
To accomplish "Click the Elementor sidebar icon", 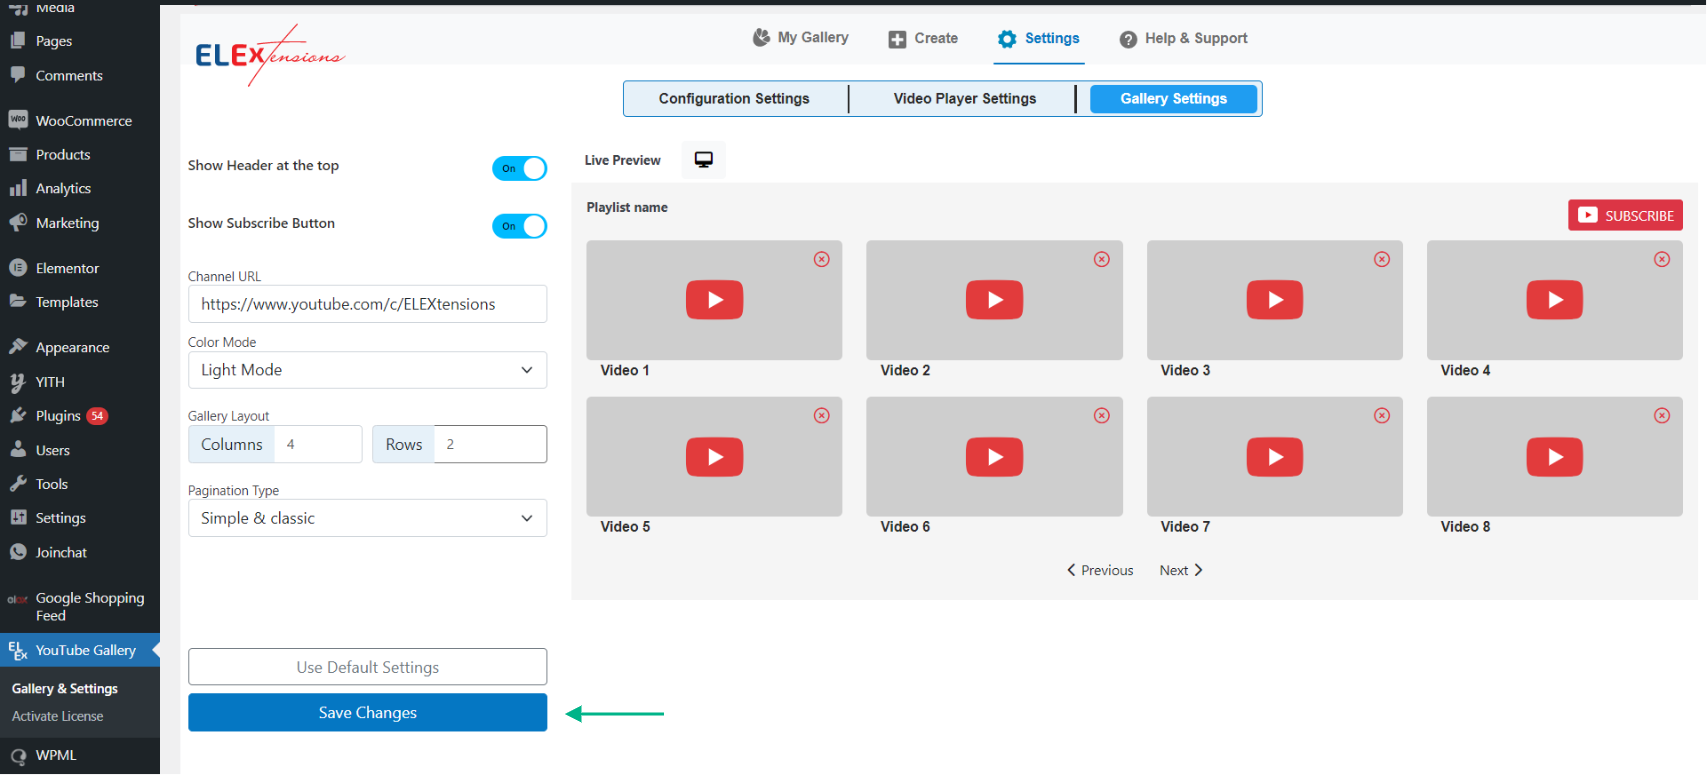I will pyautogui.click(x=18, y=268).
